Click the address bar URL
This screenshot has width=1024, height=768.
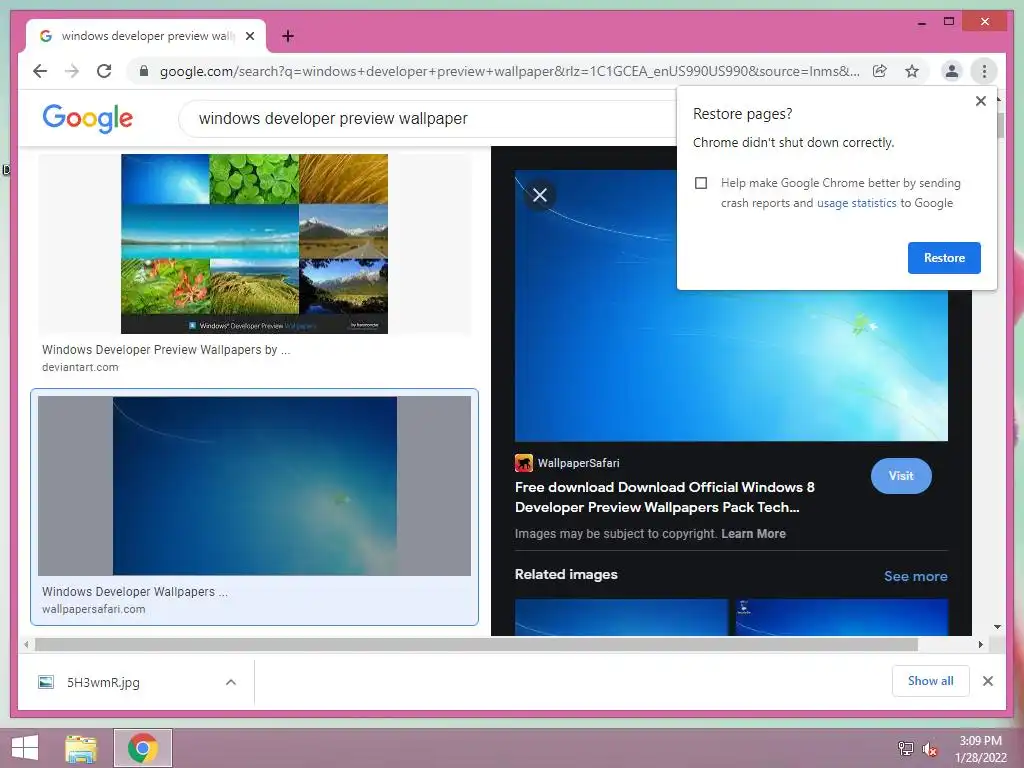point(509,71)
